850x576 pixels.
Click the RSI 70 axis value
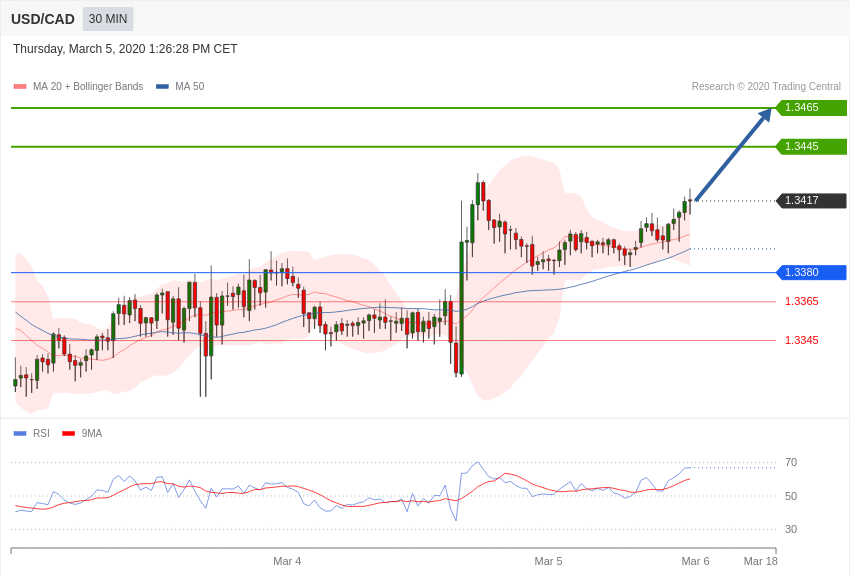791,462
